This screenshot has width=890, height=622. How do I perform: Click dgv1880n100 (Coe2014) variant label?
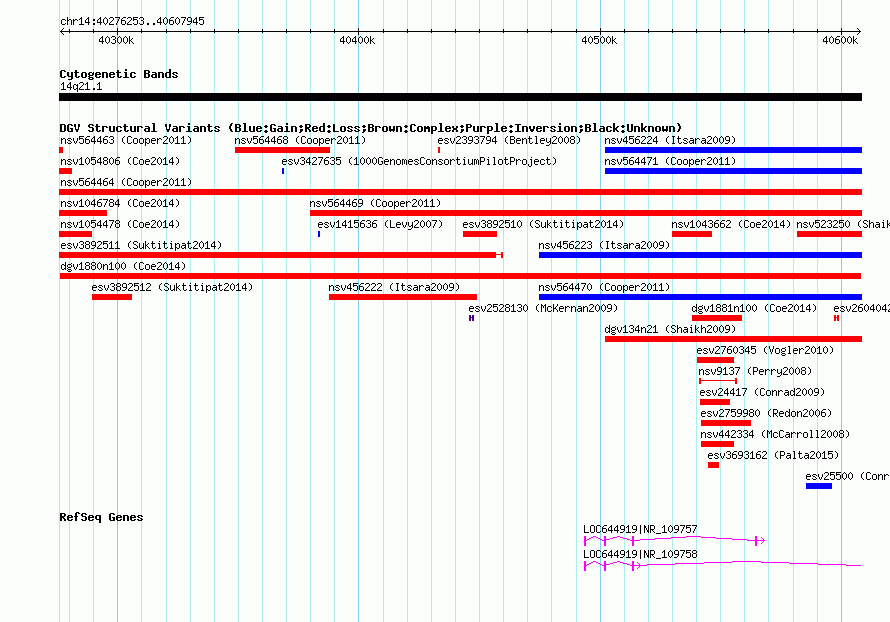click(123, 266)
